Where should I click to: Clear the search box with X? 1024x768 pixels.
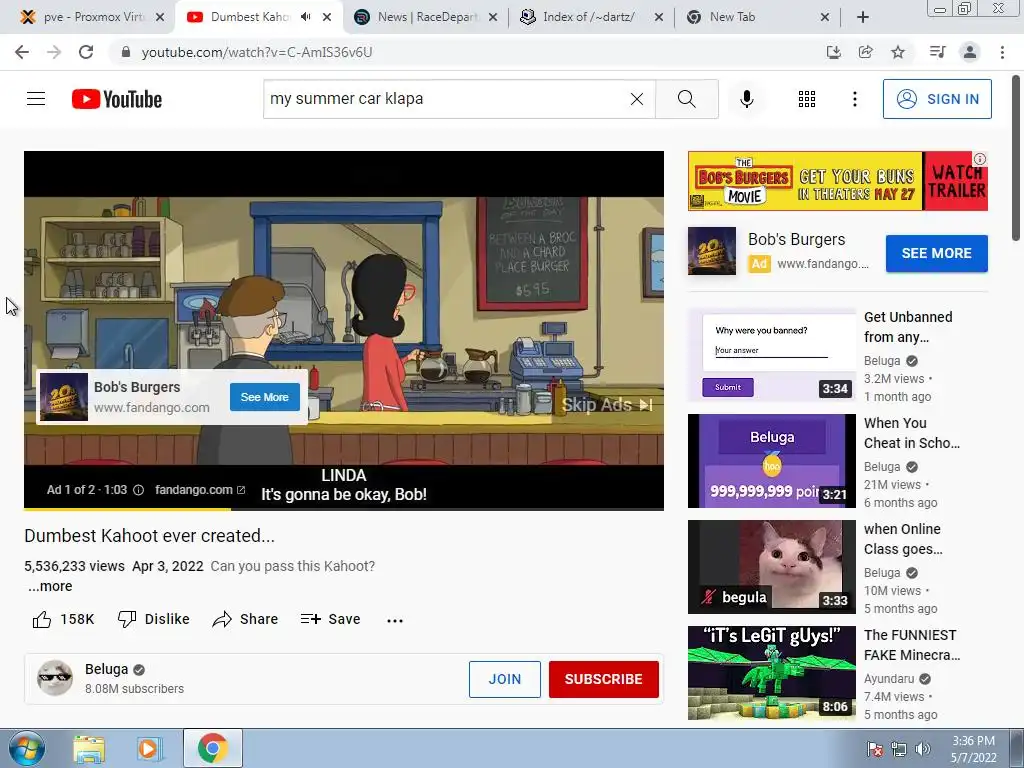click(x=637, y=99)
